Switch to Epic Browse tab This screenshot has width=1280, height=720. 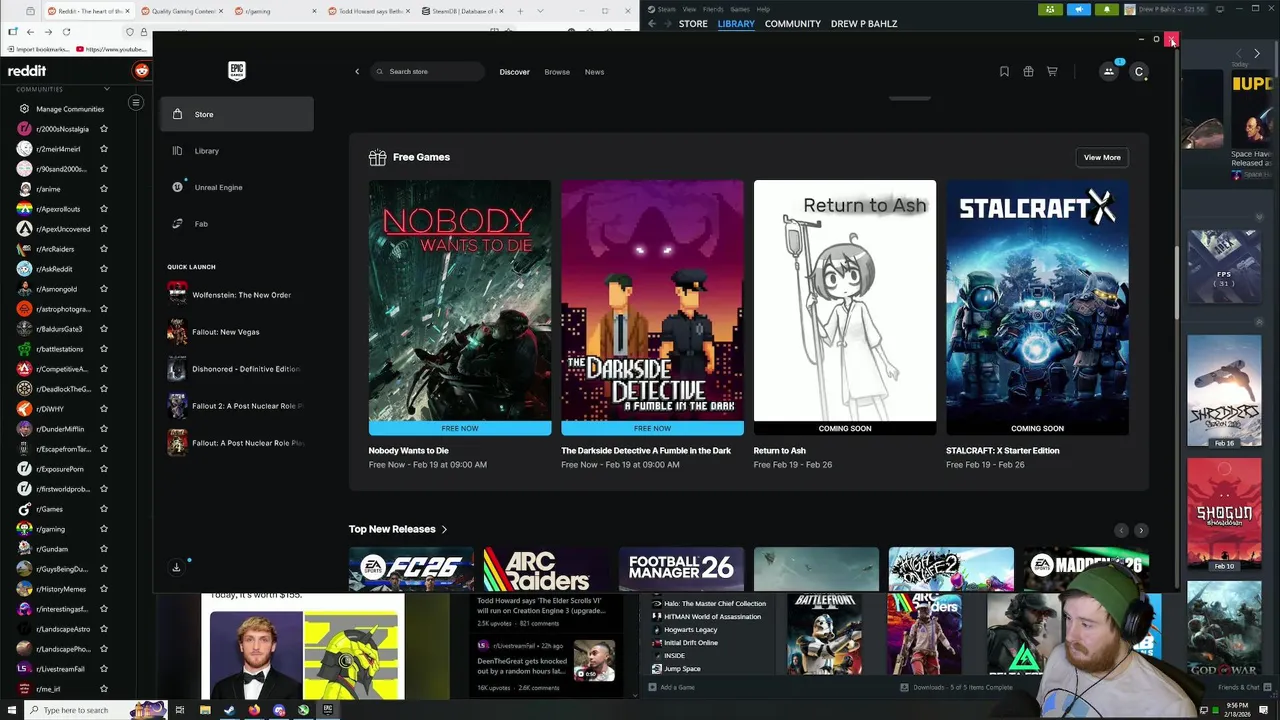point(557,72)
